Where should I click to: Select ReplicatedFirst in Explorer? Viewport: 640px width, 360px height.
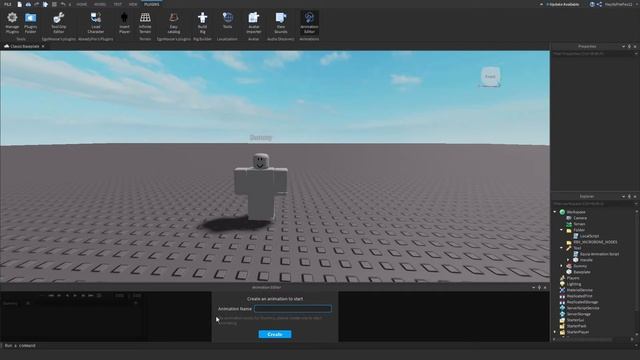pyautogui.click(x=579, y=296)
